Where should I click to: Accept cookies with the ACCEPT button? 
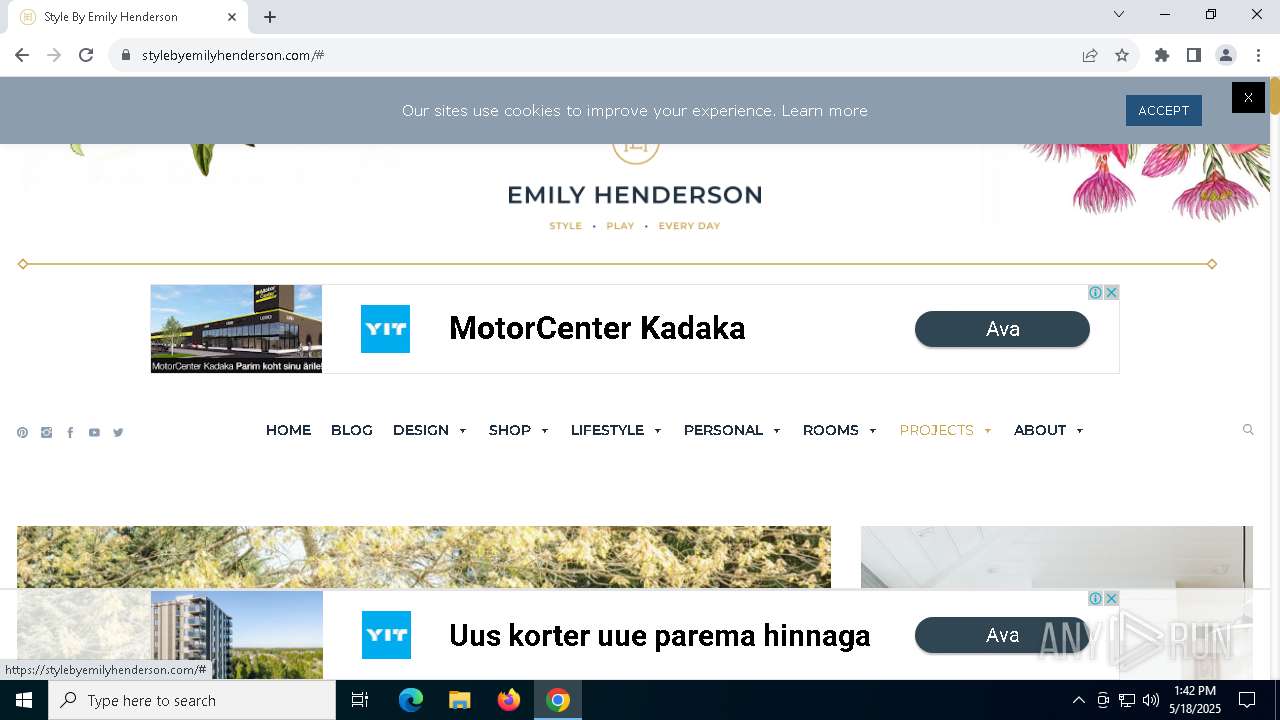pos(1163,111)
